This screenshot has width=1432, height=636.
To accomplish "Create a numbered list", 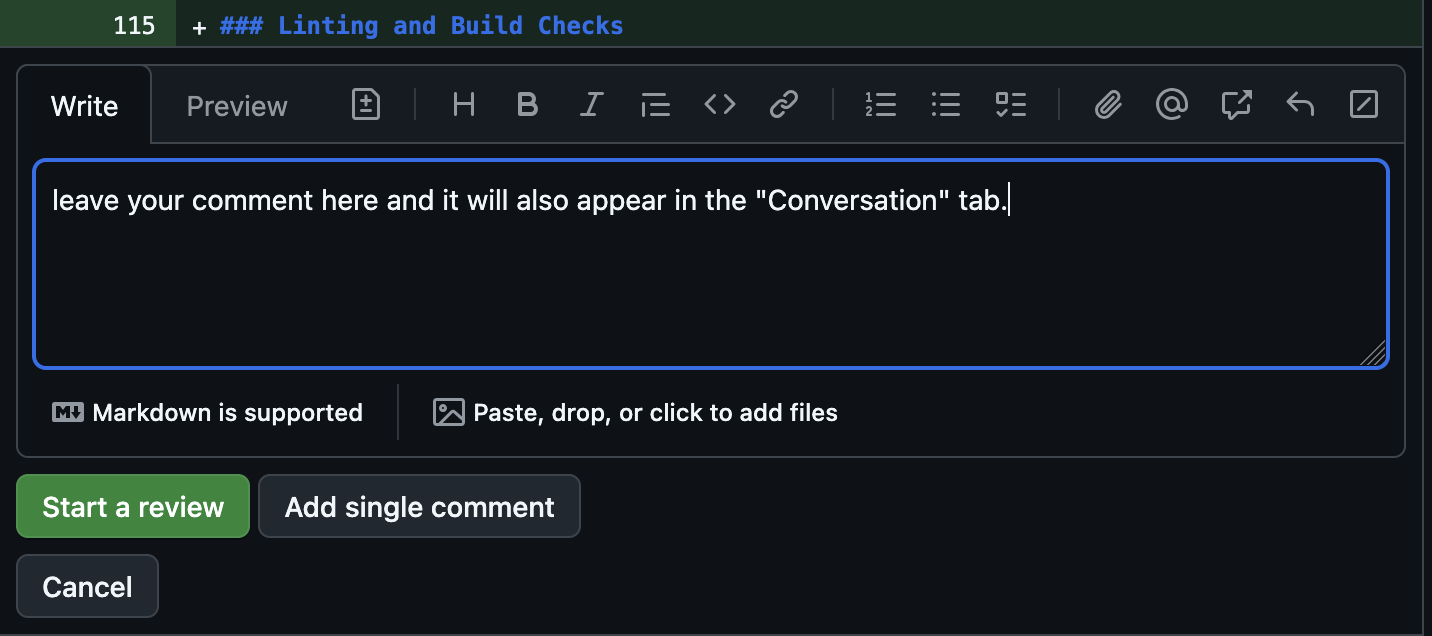I will pyautogui.click(x=881, y=104).
